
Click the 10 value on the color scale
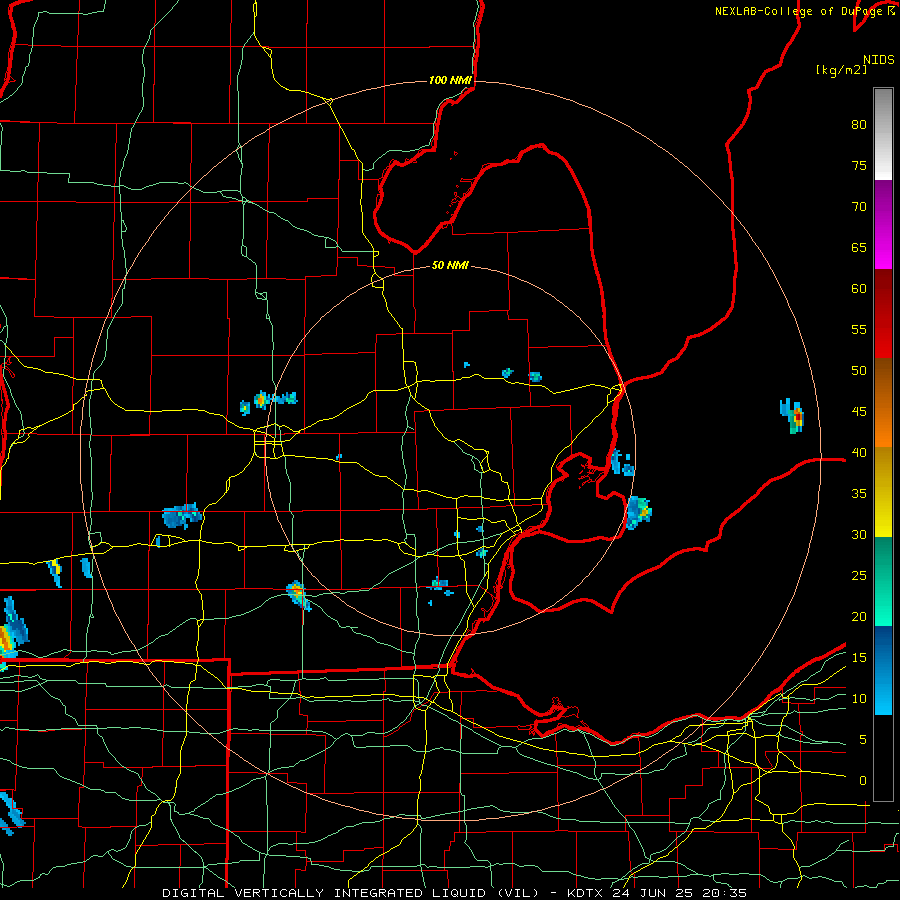[x=859, y=699]
